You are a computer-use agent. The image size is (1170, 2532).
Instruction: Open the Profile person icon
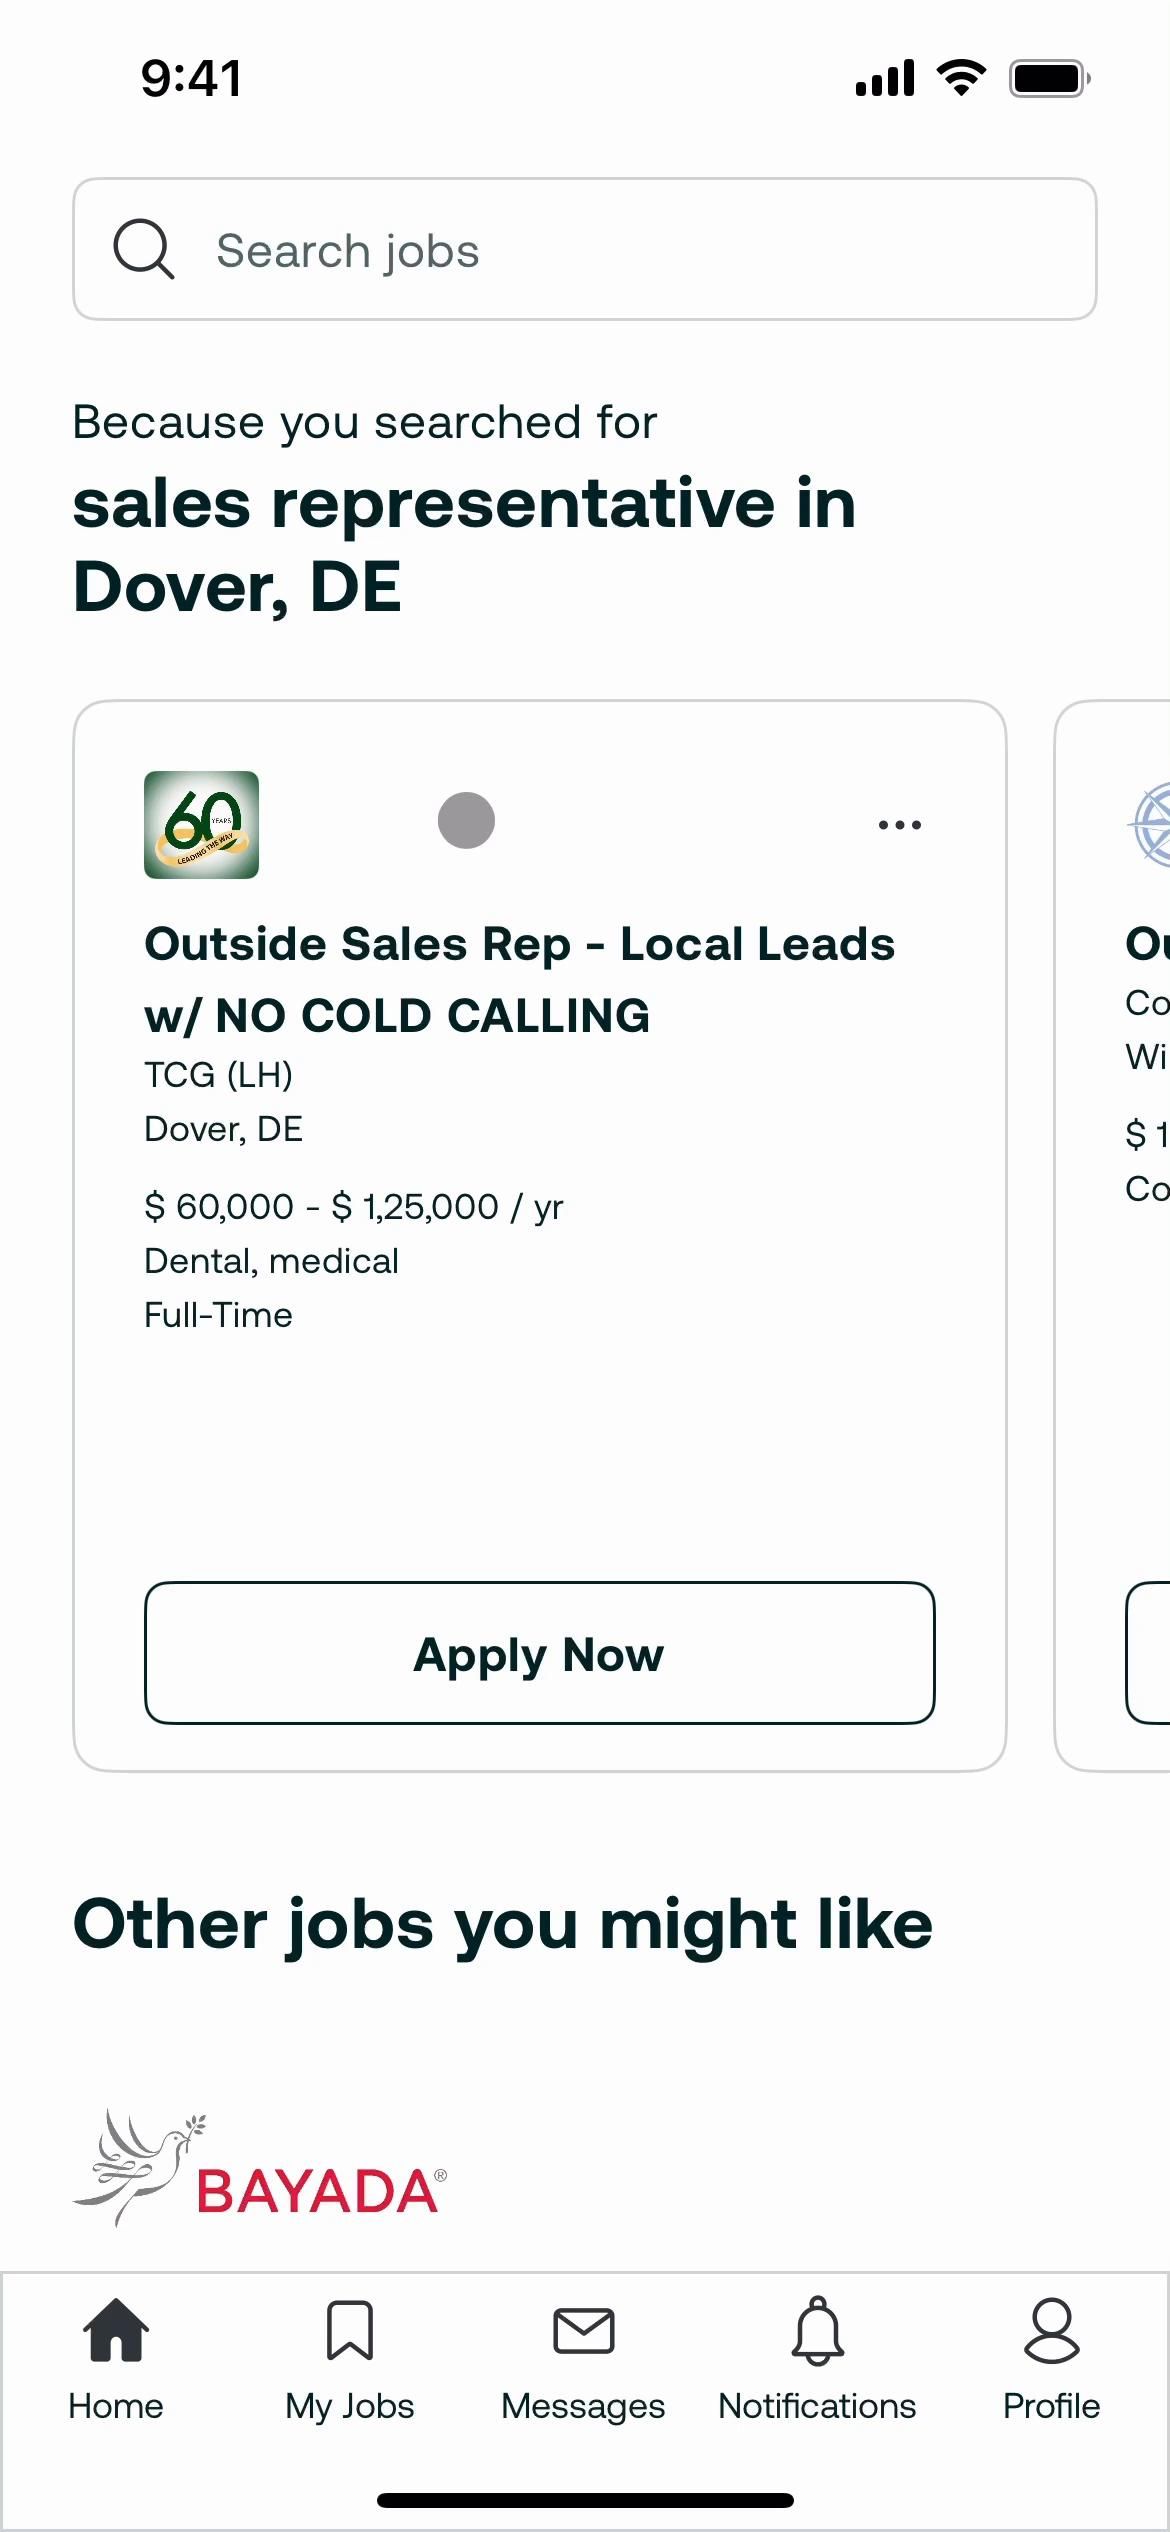(x=1052, y=2330)
